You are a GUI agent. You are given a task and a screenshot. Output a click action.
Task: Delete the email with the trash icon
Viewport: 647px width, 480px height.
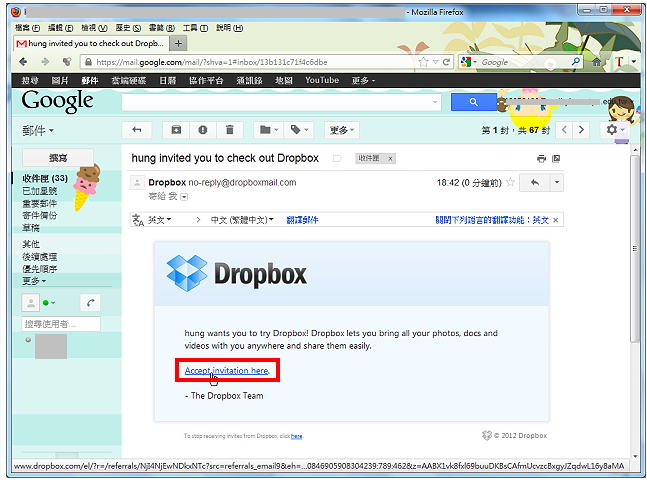229,130
